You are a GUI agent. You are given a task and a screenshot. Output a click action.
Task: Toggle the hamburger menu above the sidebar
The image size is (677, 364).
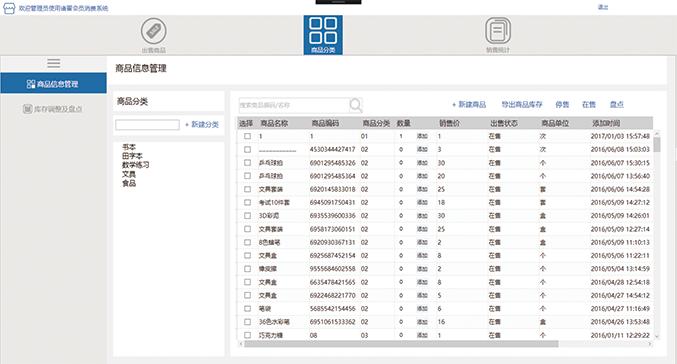[x=54, y=63]
